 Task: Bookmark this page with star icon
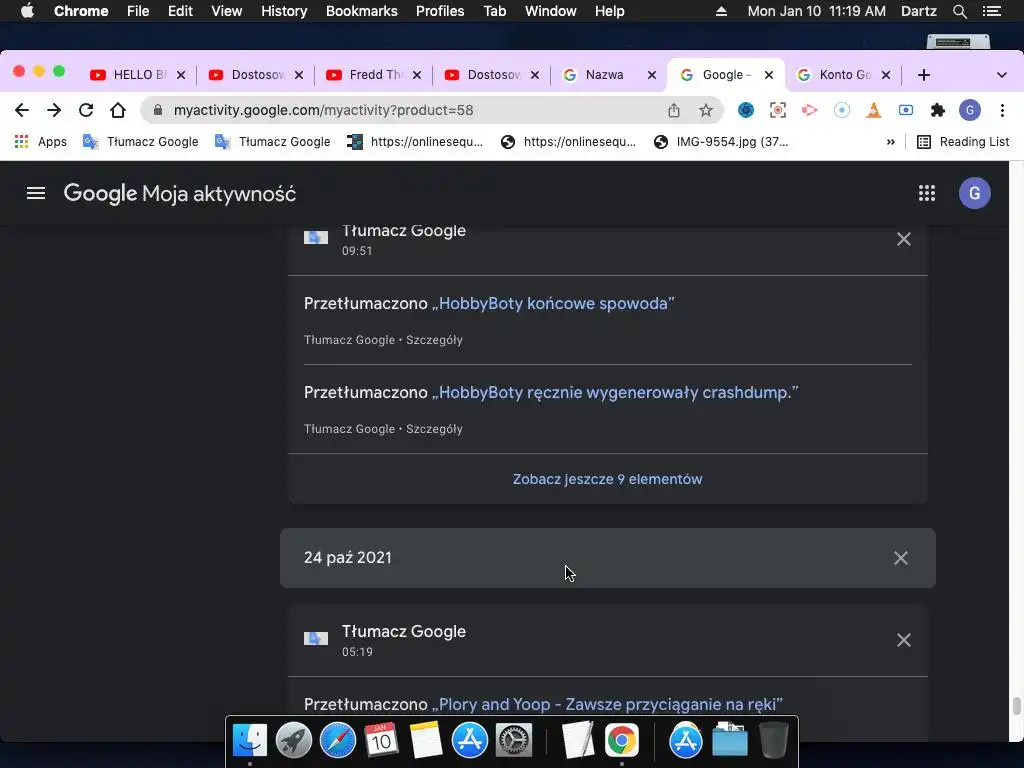706,110
